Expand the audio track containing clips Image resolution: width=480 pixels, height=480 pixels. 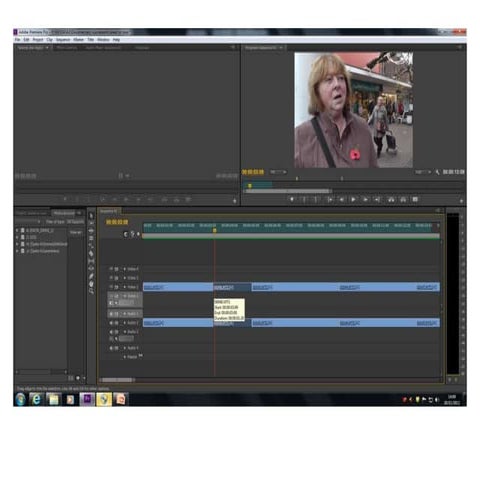(x=125, y=323)
